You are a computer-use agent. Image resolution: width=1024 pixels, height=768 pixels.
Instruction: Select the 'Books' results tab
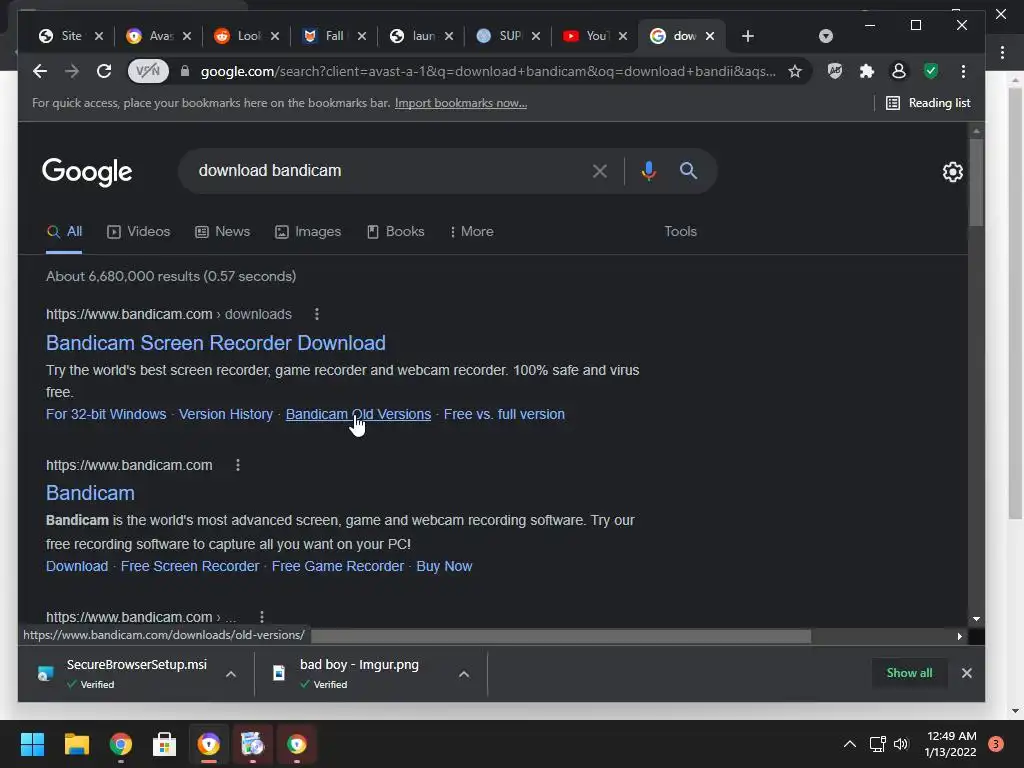point(395,232)
